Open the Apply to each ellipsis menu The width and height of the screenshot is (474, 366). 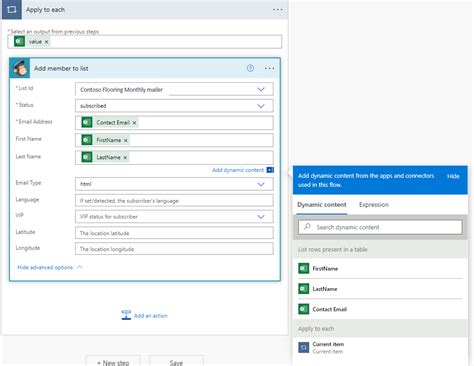(x=277, y=9)
